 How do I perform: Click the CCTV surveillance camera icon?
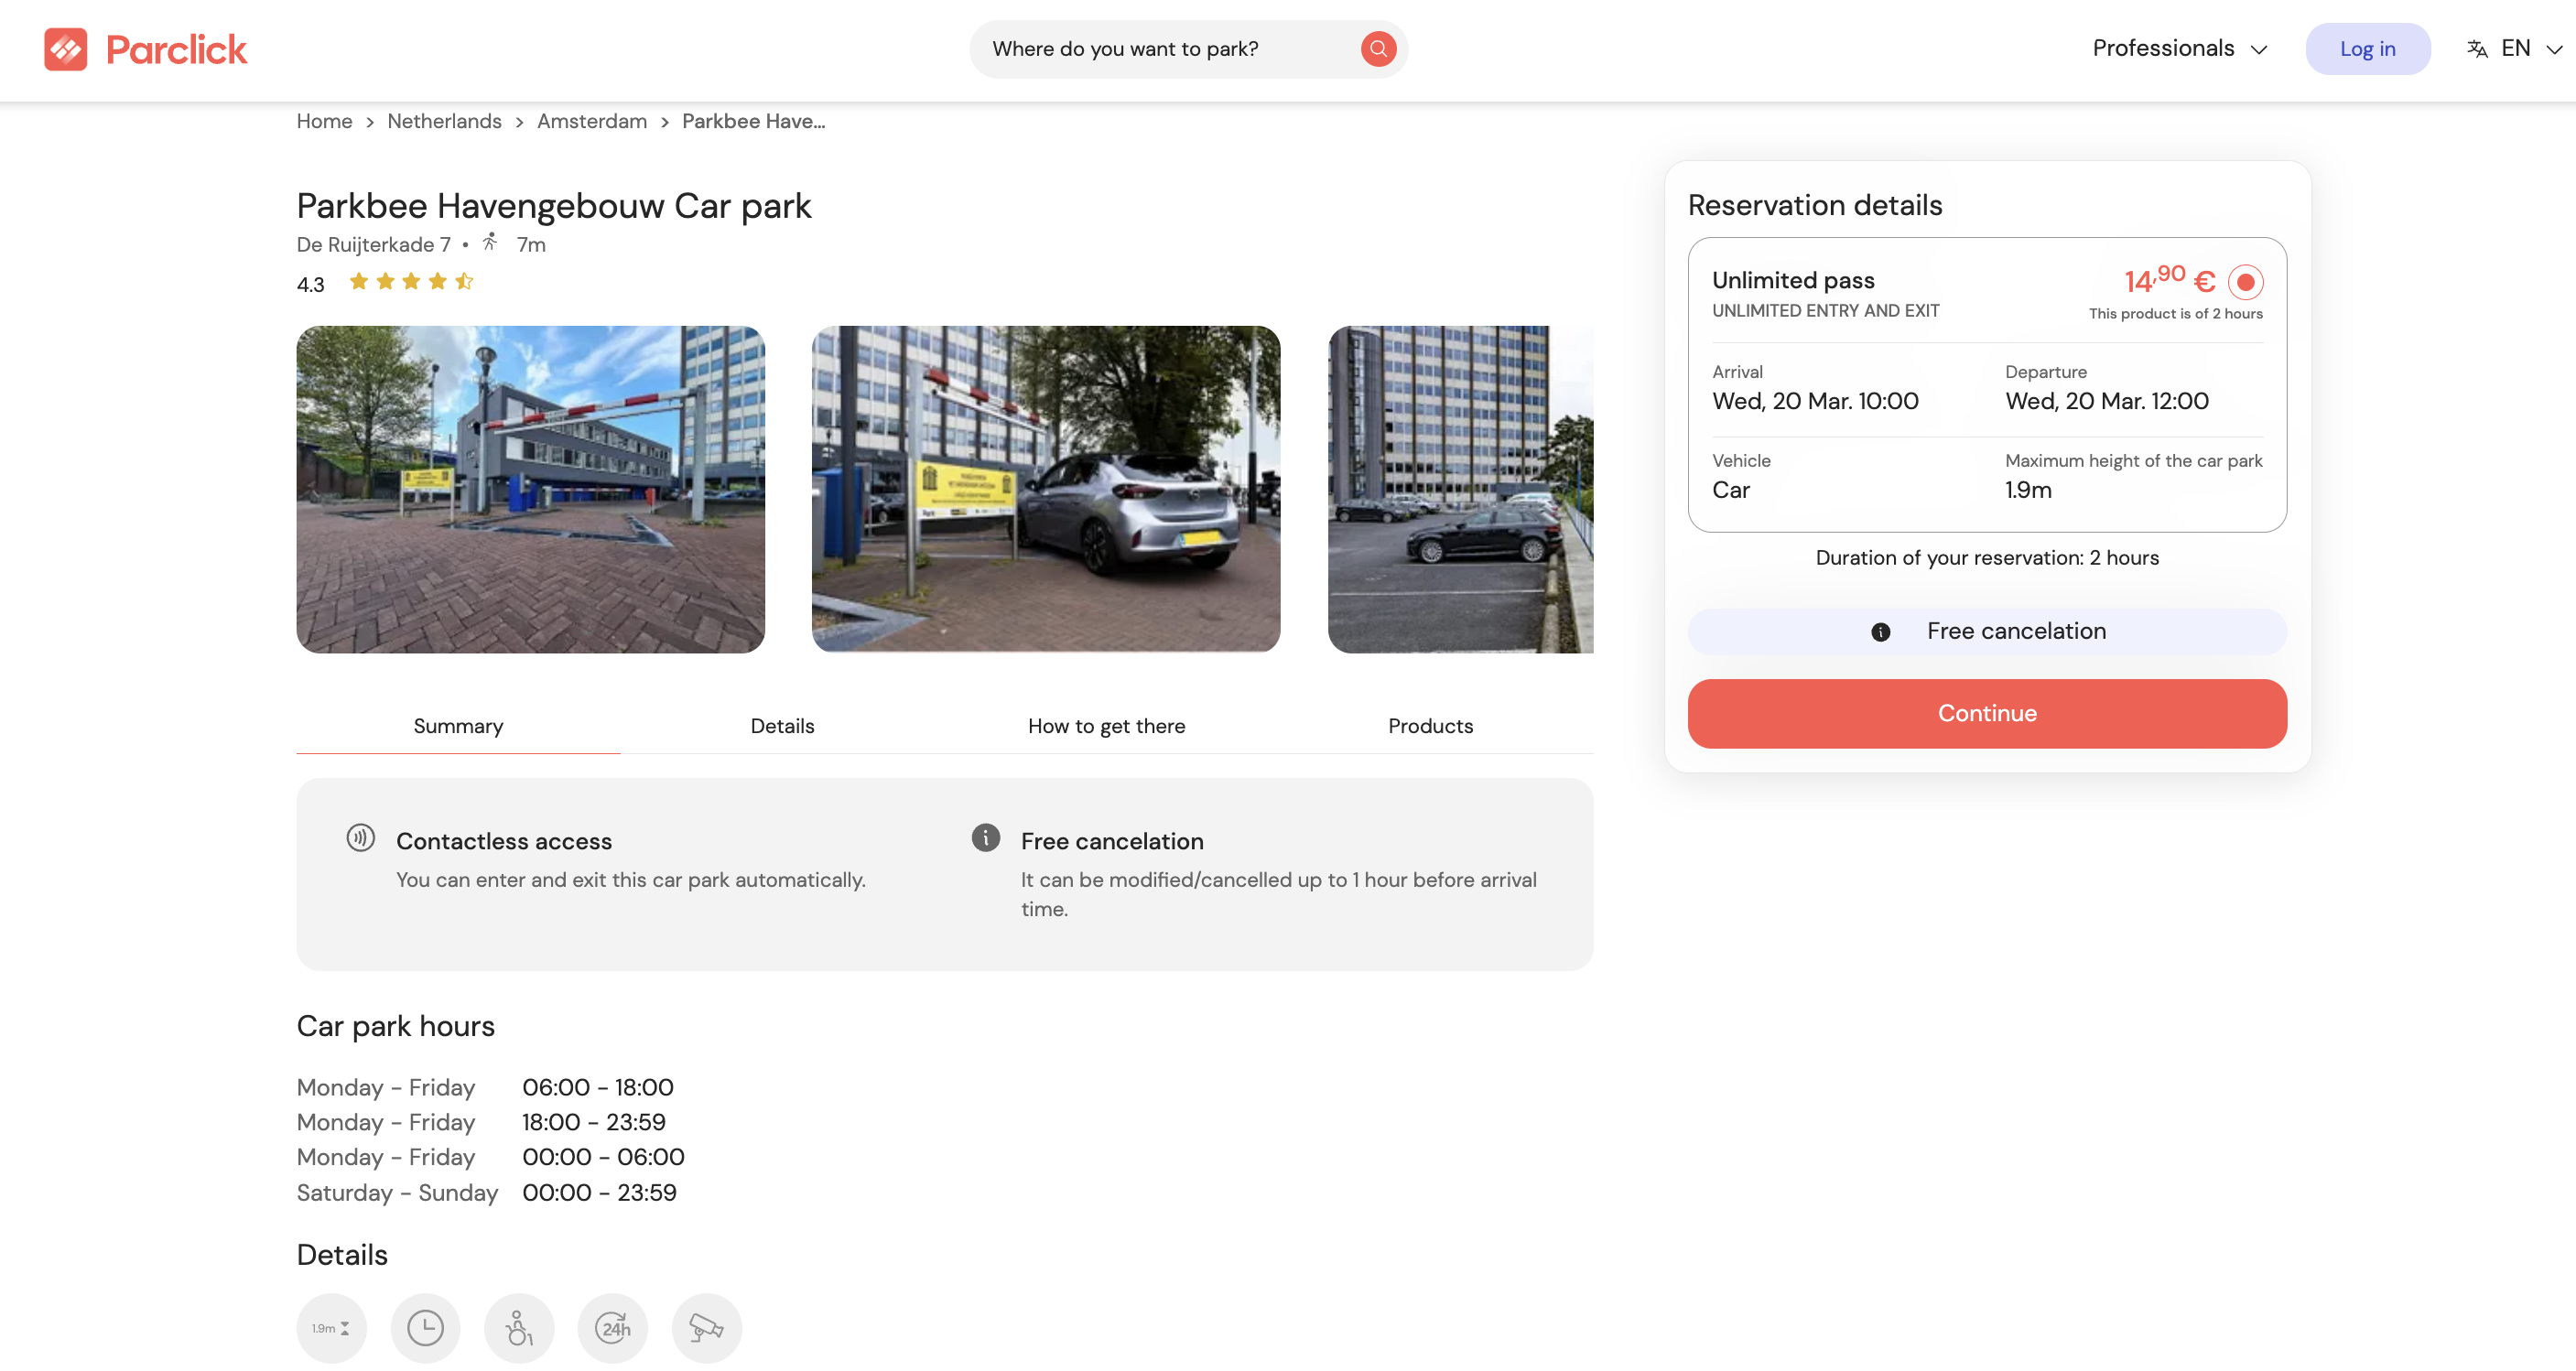706,1328
